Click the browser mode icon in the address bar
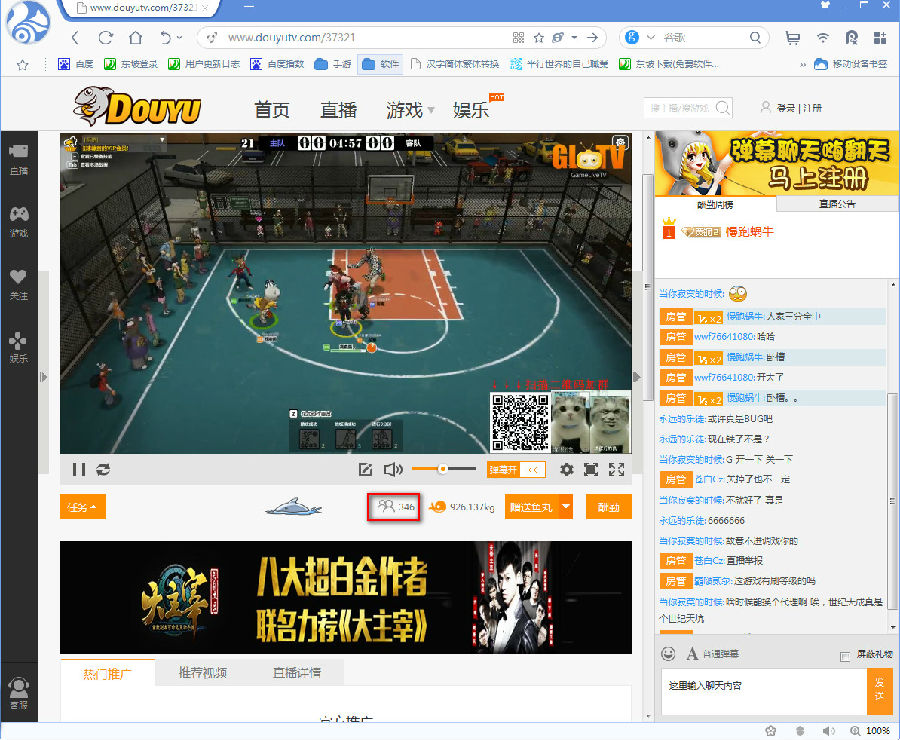This screenshot has height=740, width=900. pos(558,38)
